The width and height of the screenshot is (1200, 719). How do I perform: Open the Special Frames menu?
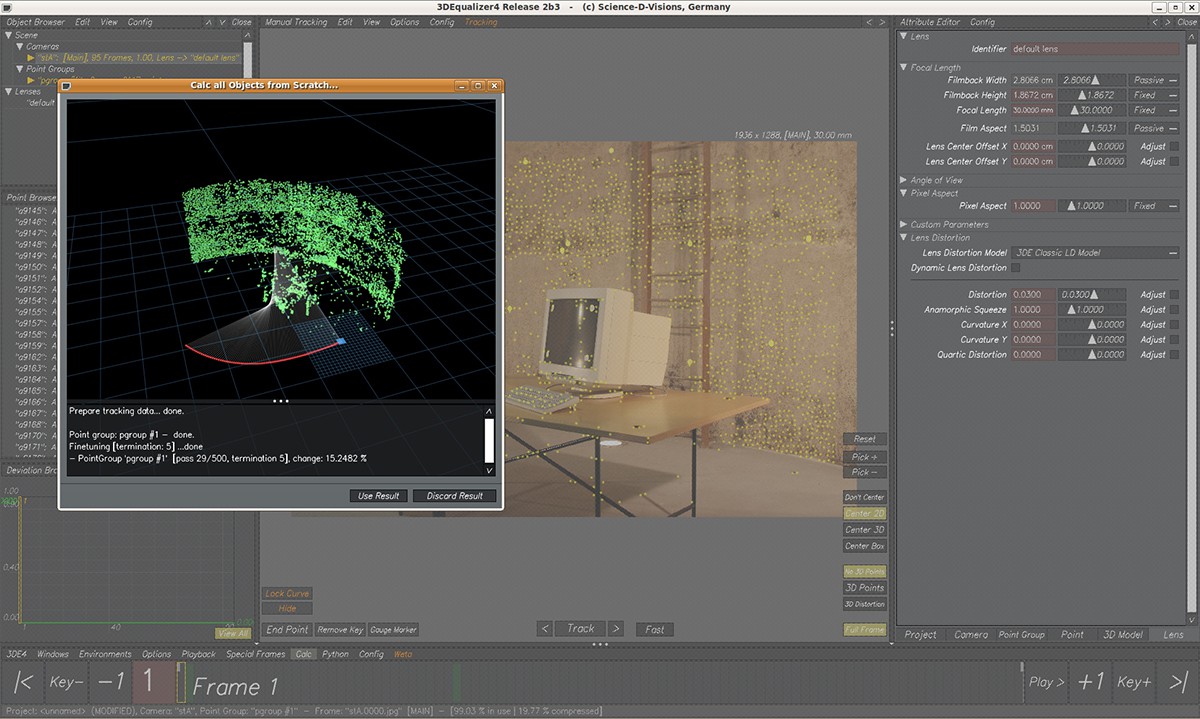click(x=255, y=654)
